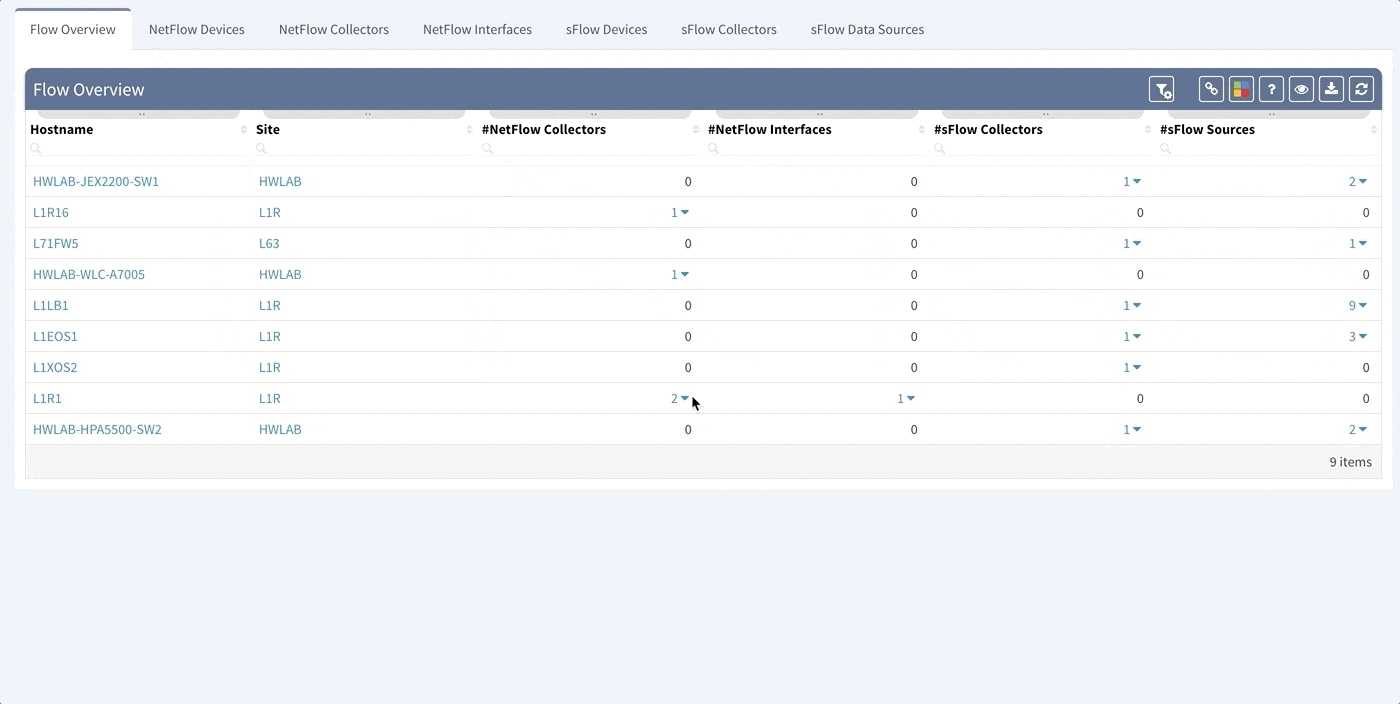Sort the #NetFlow Interfaces column

pos(922,130)
